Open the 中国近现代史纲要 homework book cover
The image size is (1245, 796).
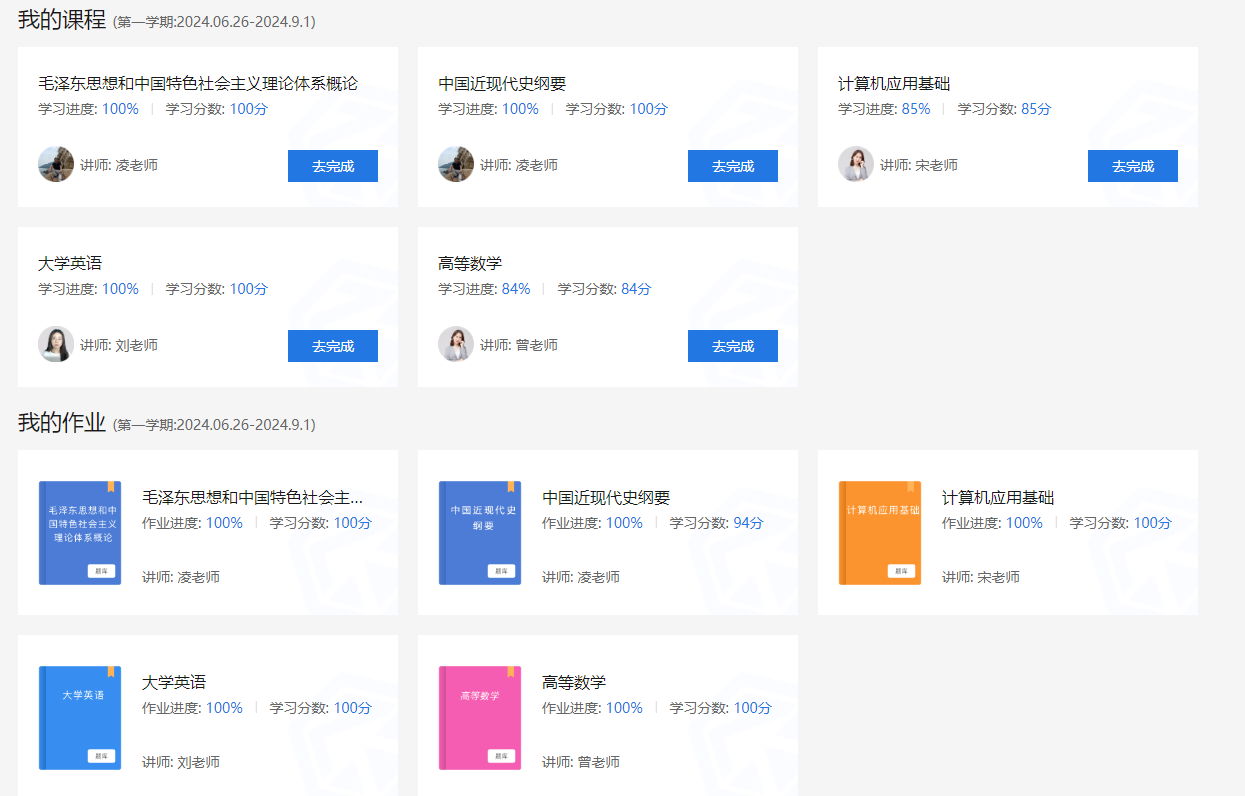pos(479,532)
